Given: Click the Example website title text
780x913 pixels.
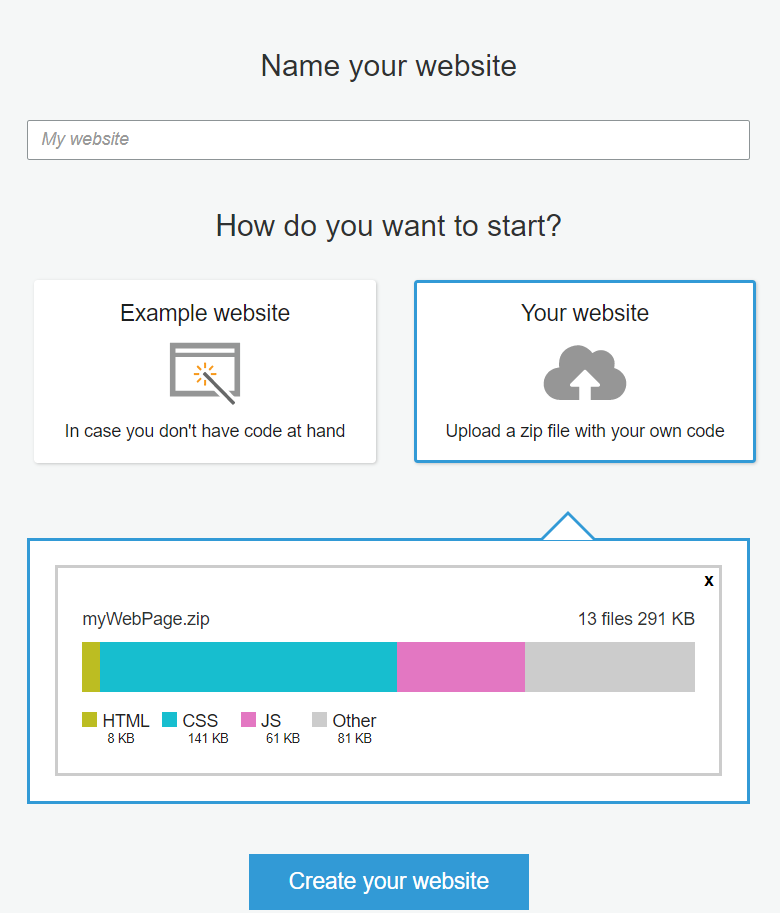Looking at the screenshot, I should click(x=205, y=313).
